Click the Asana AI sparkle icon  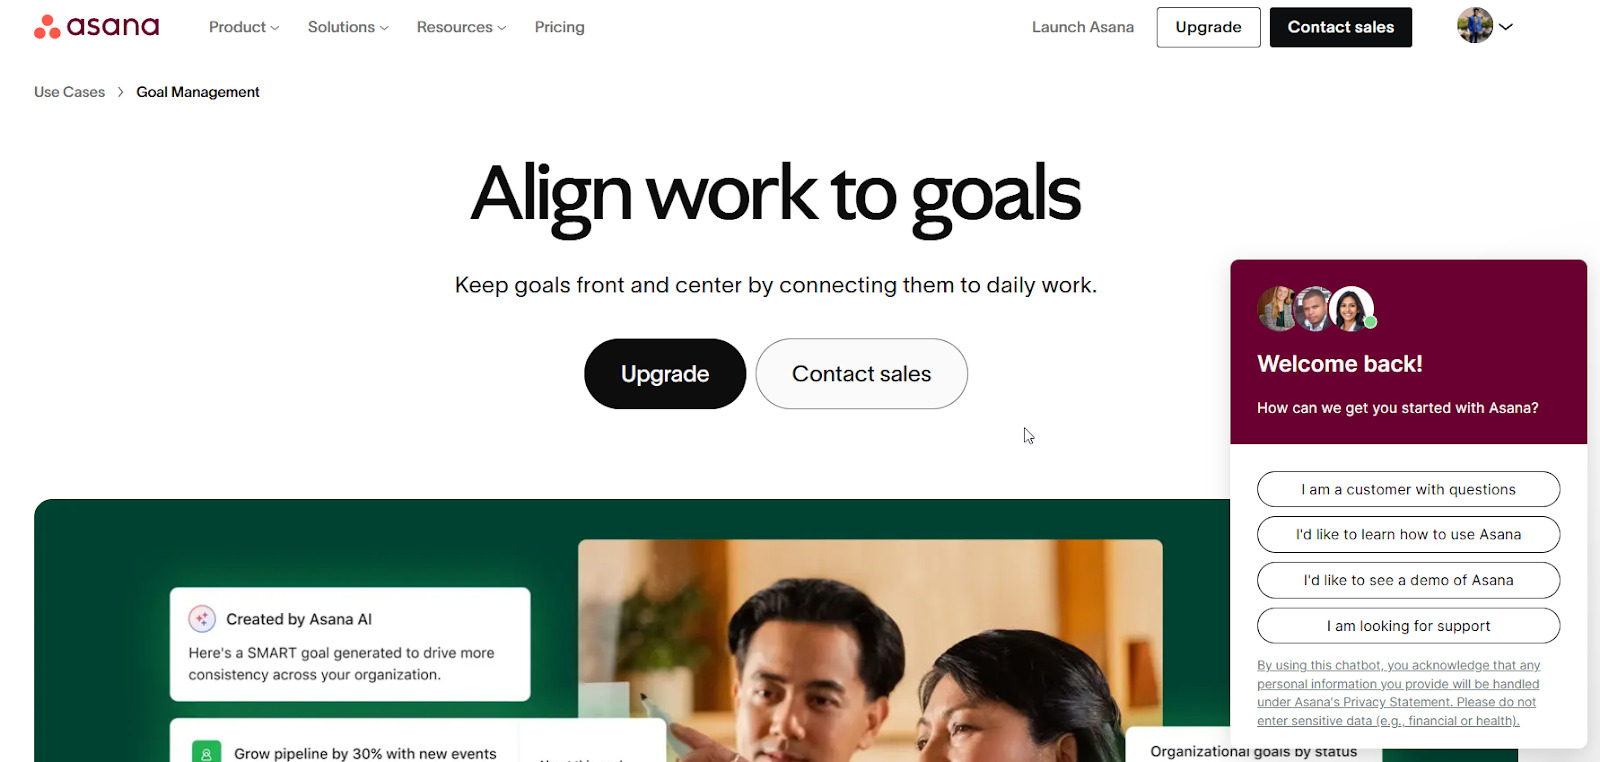[202, 619]
